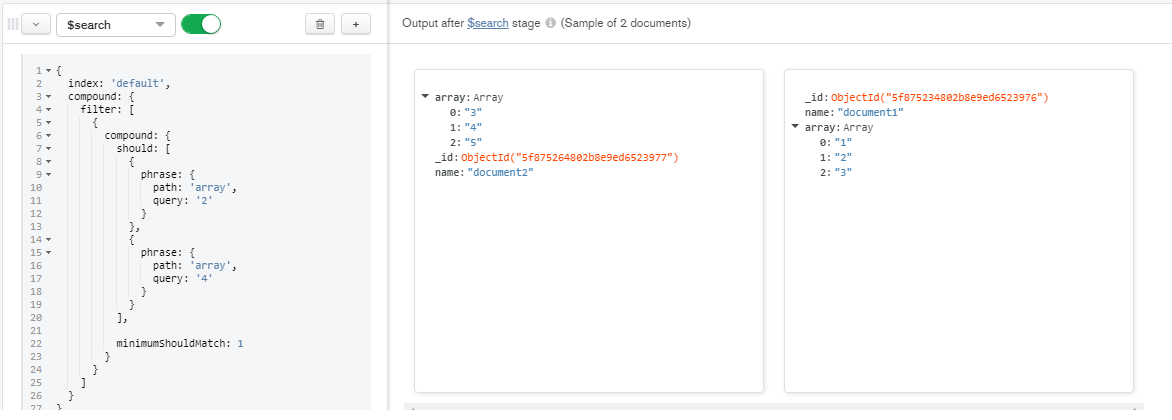This screenshot has width=1172, height=420.
Task: Toggle the $search stage enabled switch
Action: pyautogui.click(x=201, y=24)
